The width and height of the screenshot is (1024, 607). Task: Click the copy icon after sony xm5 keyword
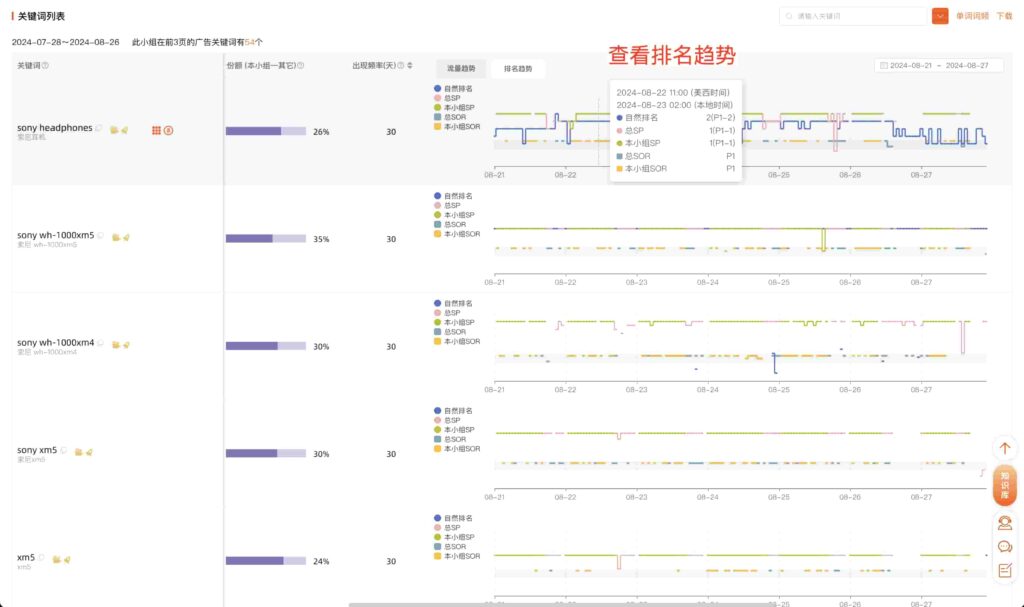[x=65, y=451]
